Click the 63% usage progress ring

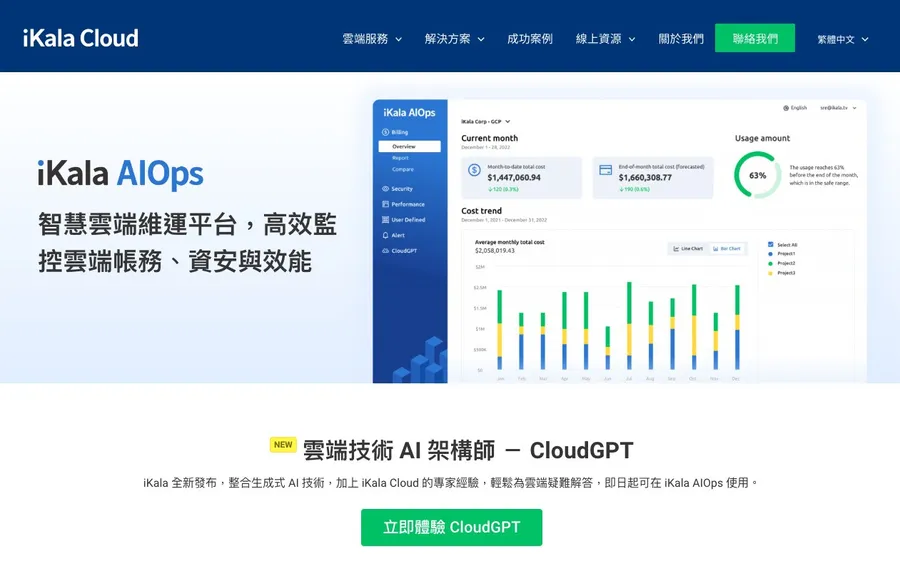(758, 175)
